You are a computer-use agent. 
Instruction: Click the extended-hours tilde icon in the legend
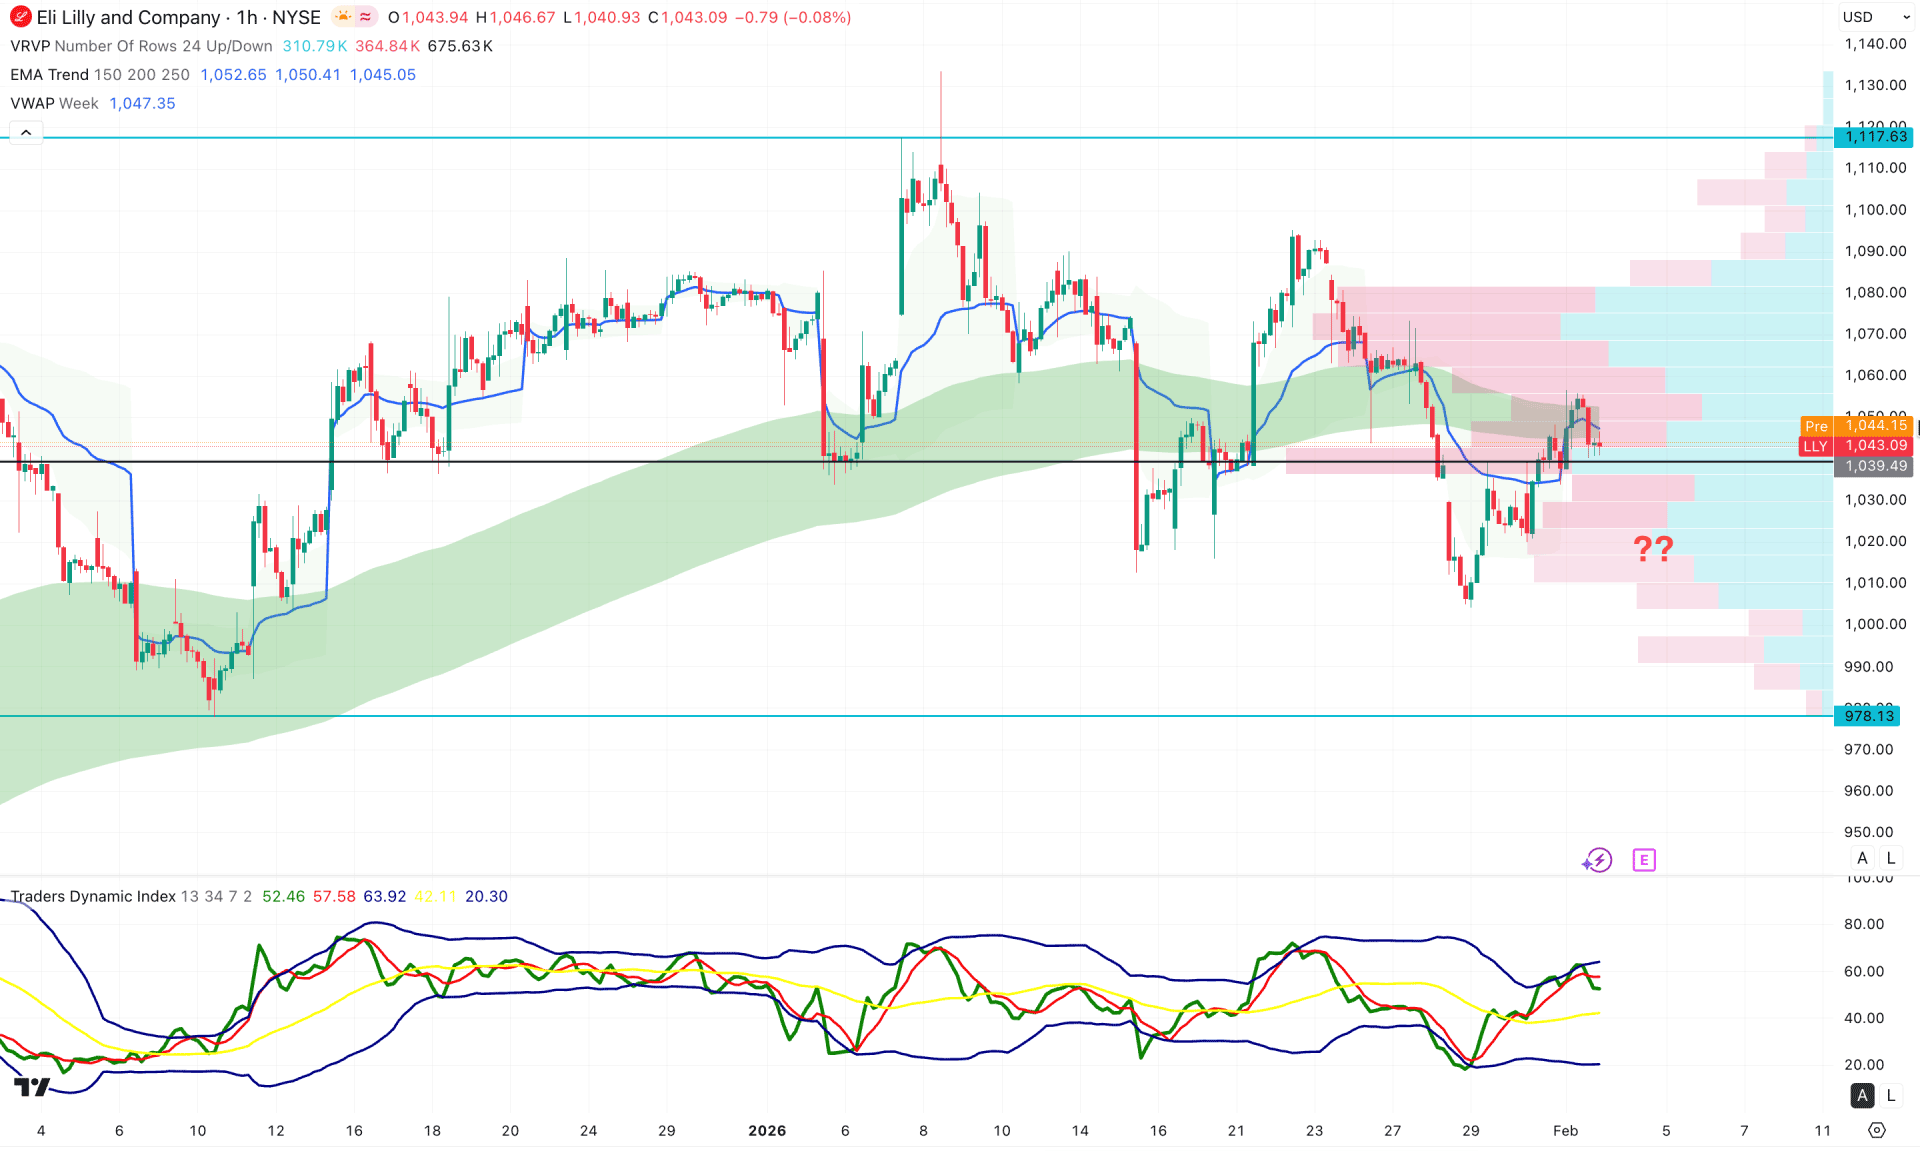(364, 17)
